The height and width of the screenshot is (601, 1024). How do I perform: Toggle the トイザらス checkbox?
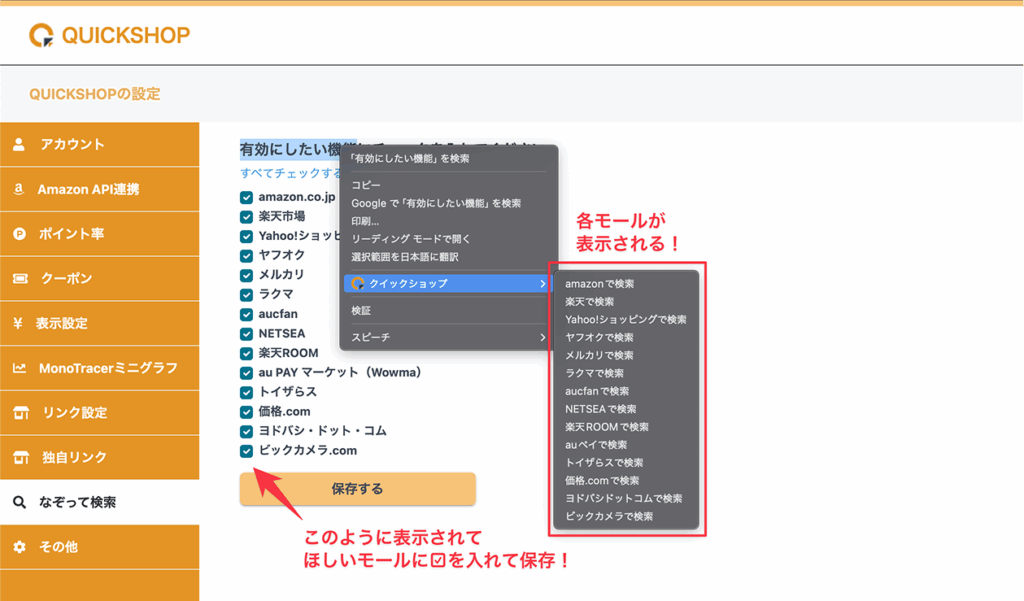pos(246,393)
